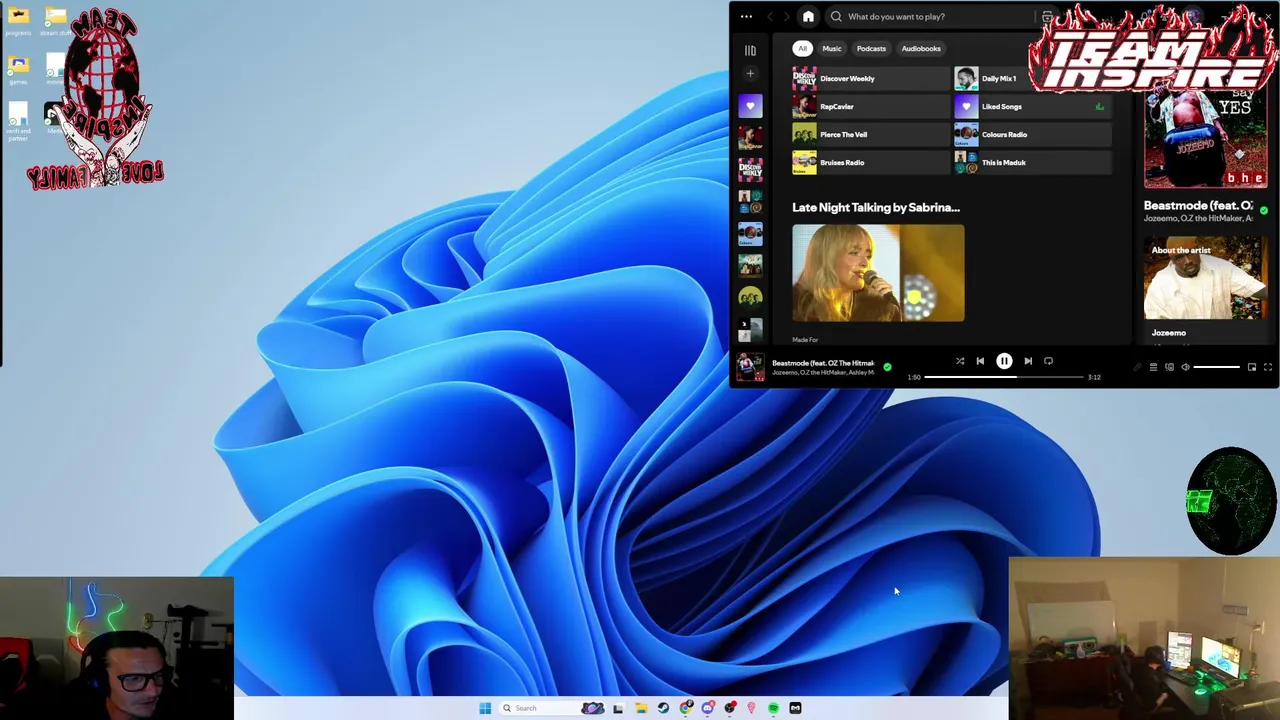The image size is (1280, 720).
Task: Seek on the song progress bar
Action: click(x=1004, y=377)
